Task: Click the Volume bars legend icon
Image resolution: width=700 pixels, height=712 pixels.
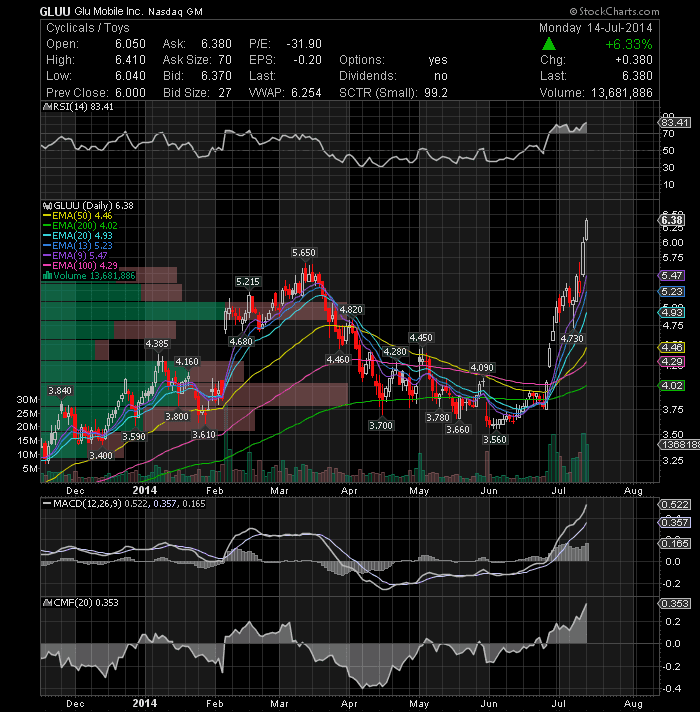Action: click(47, 276)
